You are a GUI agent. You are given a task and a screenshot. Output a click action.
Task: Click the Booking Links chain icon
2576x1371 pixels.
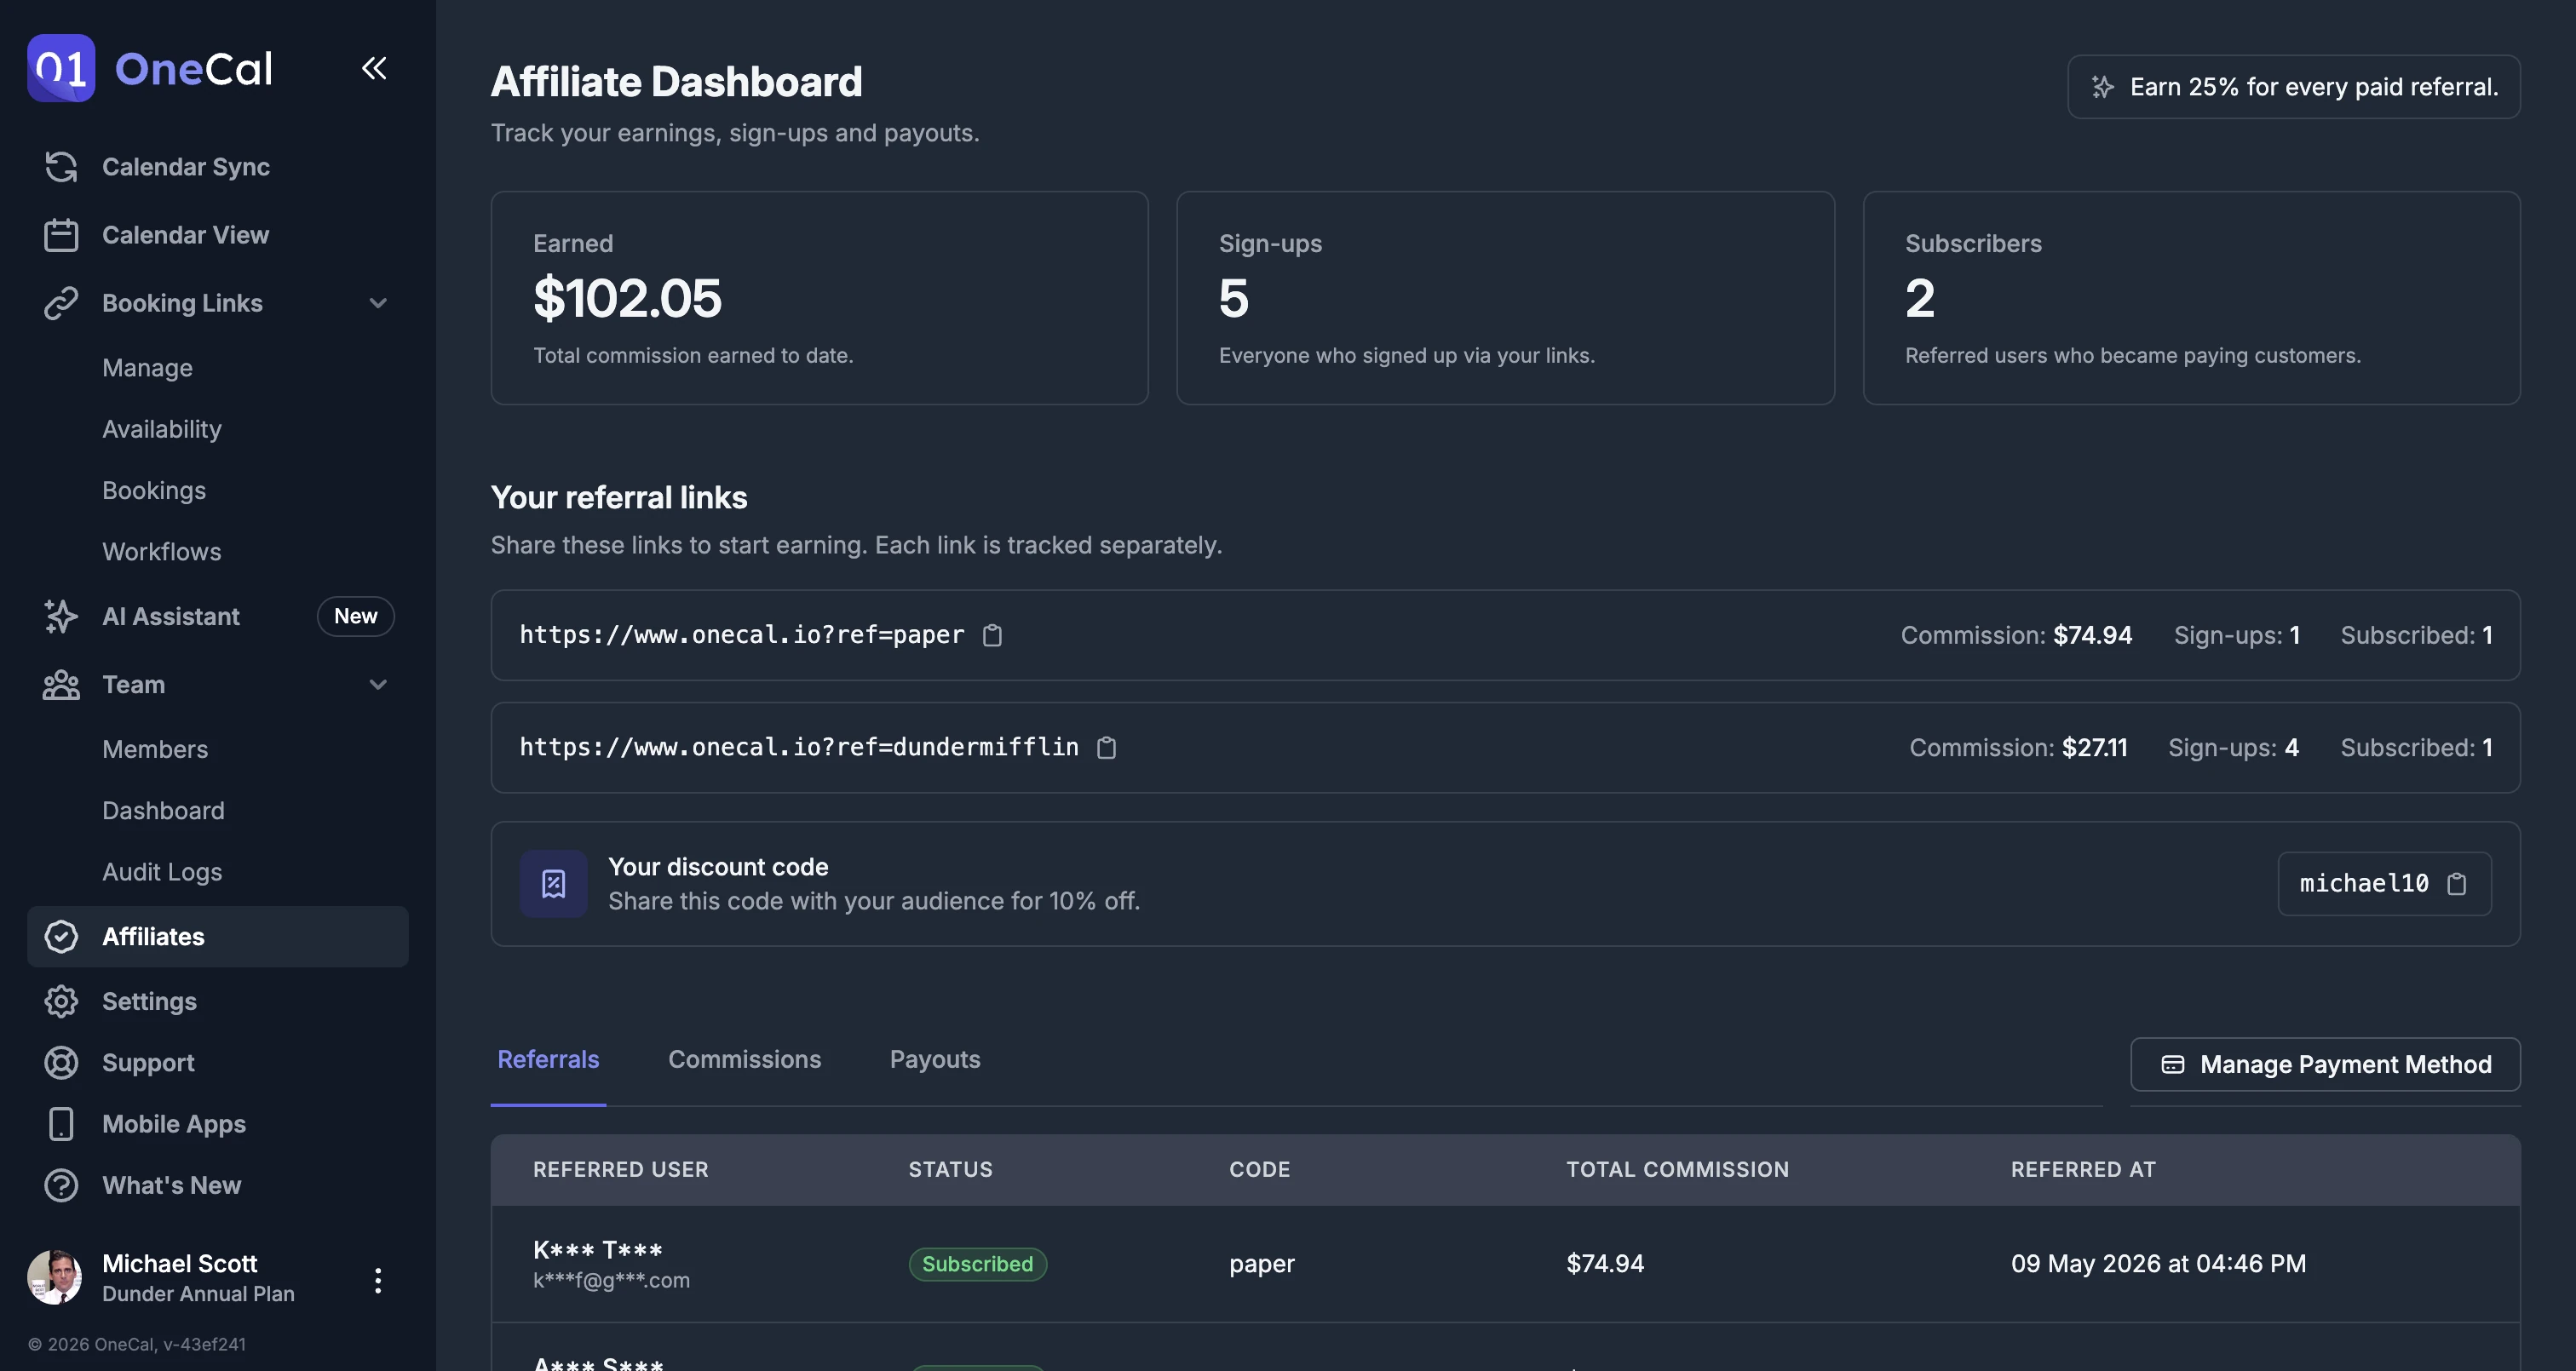[x=61, y=303]
